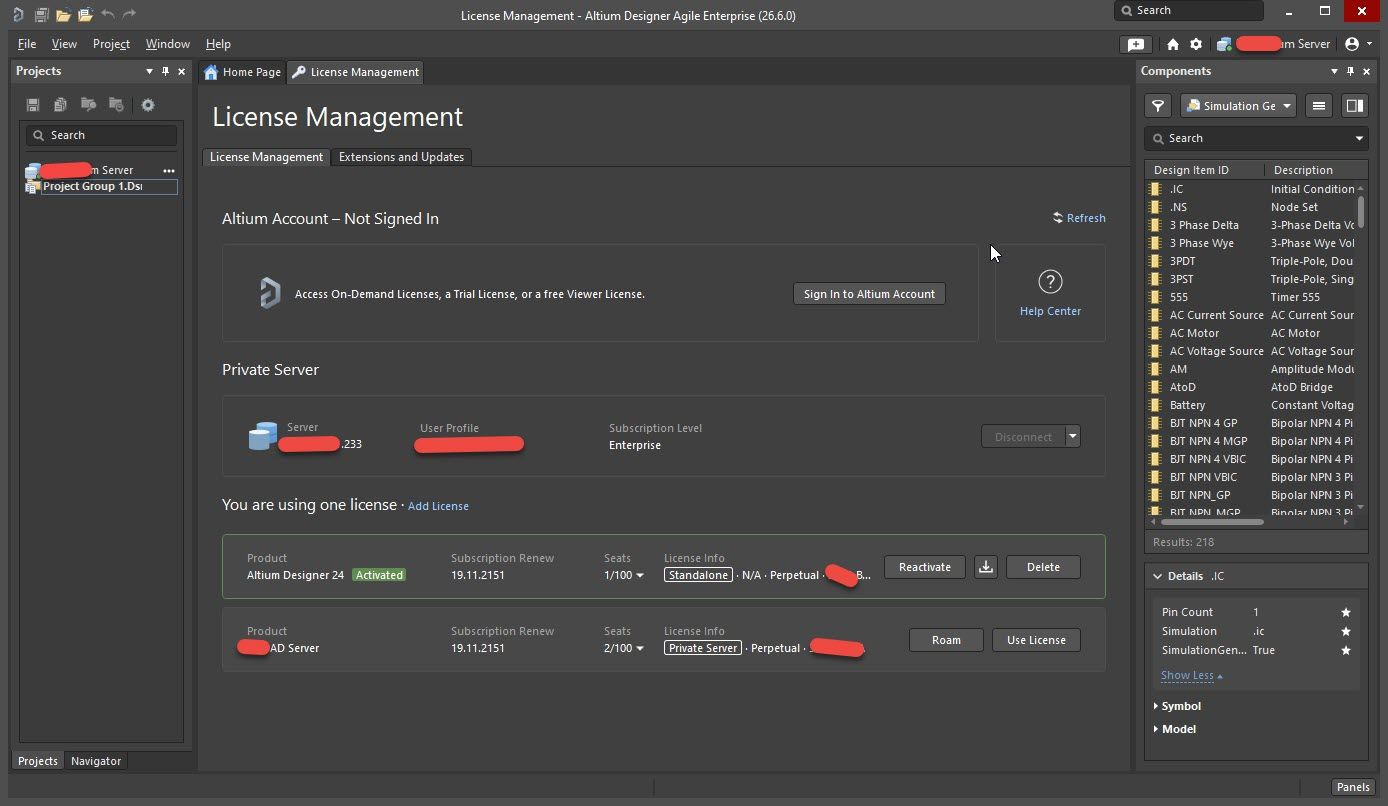
Task: Click the download icon on Altium Designer 24 license
Action: 986,567
